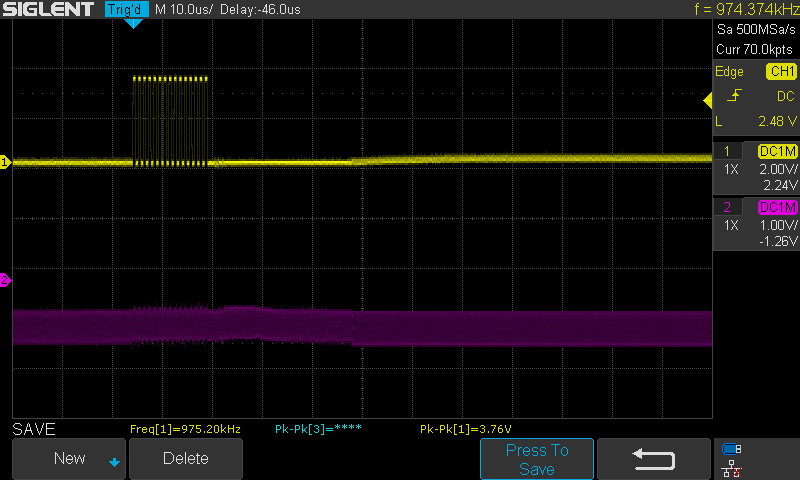Click the Pk-Pk[3]=**** measurement

tap(318, 429)
